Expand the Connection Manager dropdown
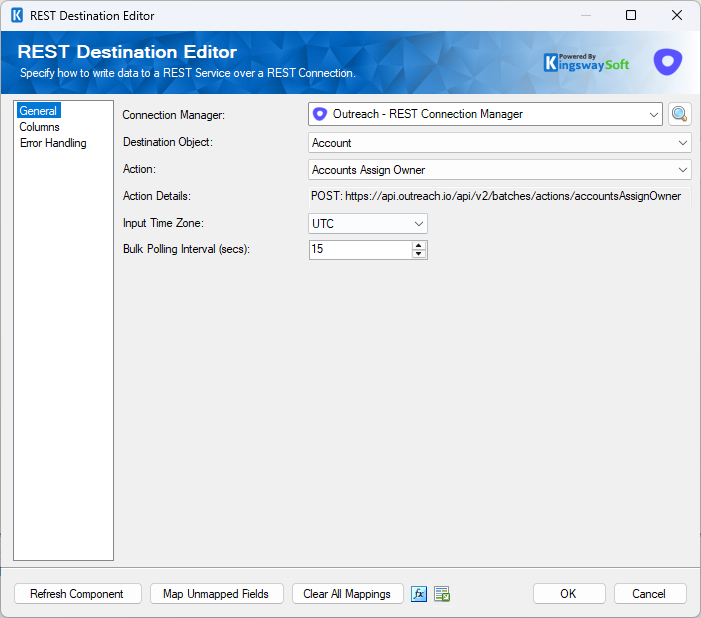 pos(653,114)
